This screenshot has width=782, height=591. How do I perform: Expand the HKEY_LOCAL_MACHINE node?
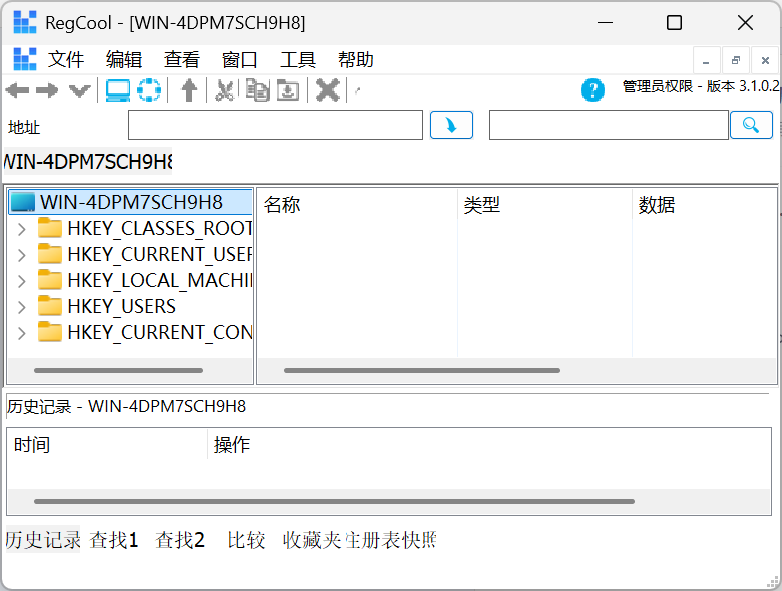coord(21,281)
